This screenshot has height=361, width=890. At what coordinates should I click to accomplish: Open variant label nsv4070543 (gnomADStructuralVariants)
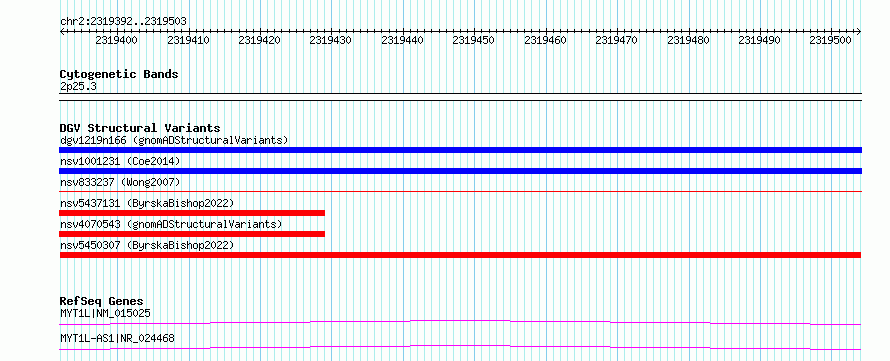[x=171, y=224]
